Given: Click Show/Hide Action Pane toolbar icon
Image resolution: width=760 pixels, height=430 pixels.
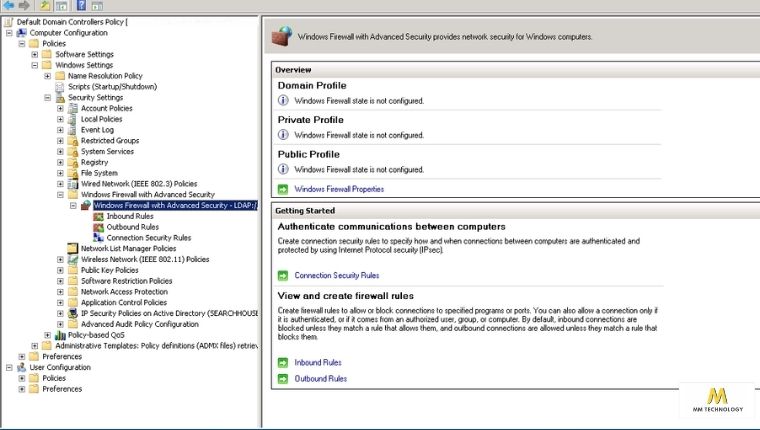Looking at the screenshot, I should click(x=97, y=6).
